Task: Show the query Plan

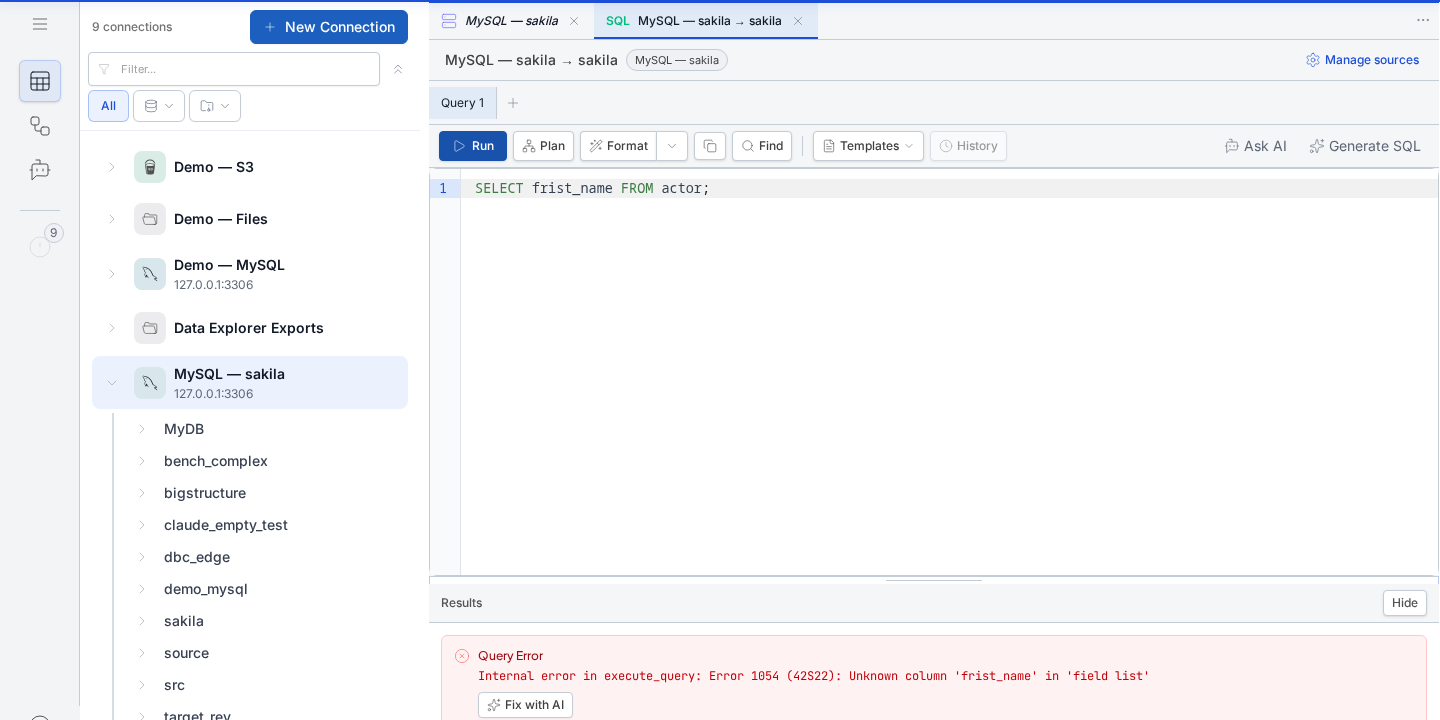Action: tap(543, 146)
